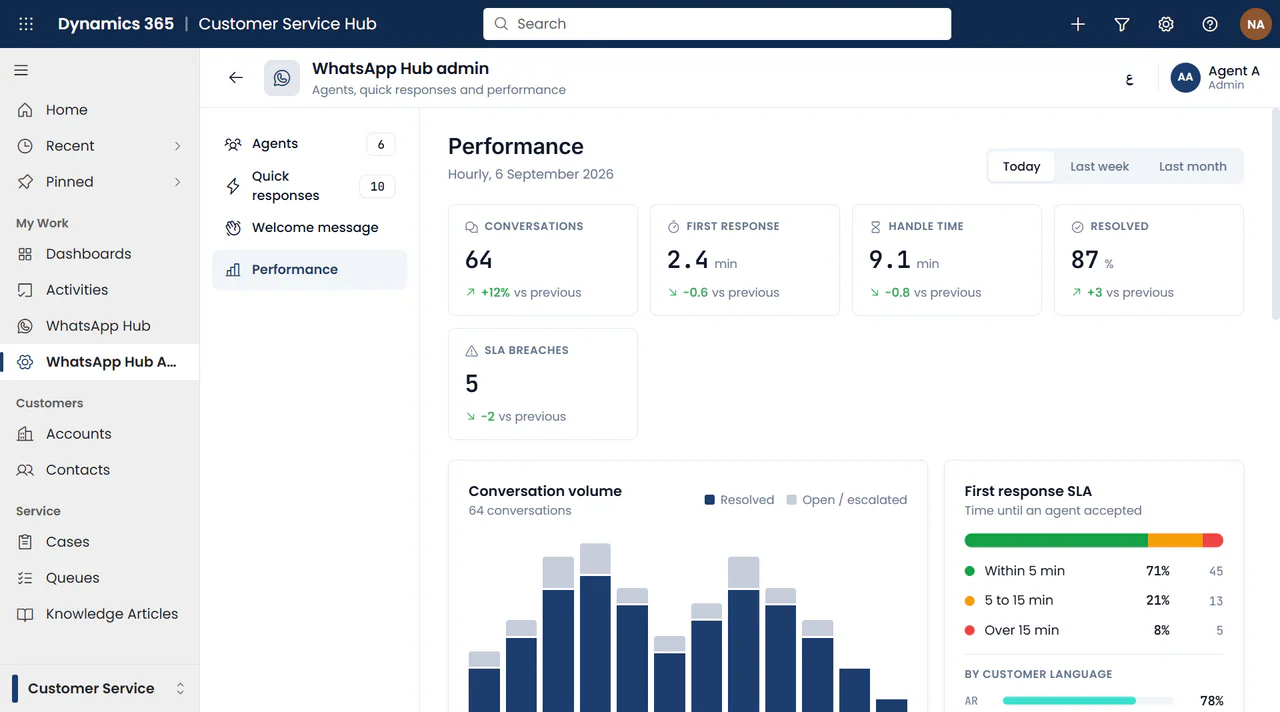Click the Quick responses count badge 10
The image size is (1280, 712).
[x=377, y=187]
